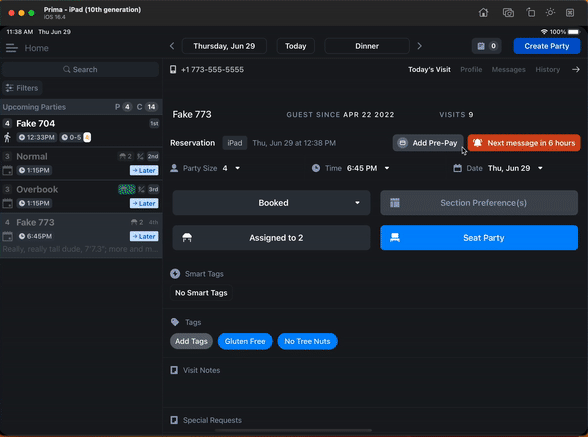Switch to the Profile tab
The image size is (588, 437).
click(471, 69)
